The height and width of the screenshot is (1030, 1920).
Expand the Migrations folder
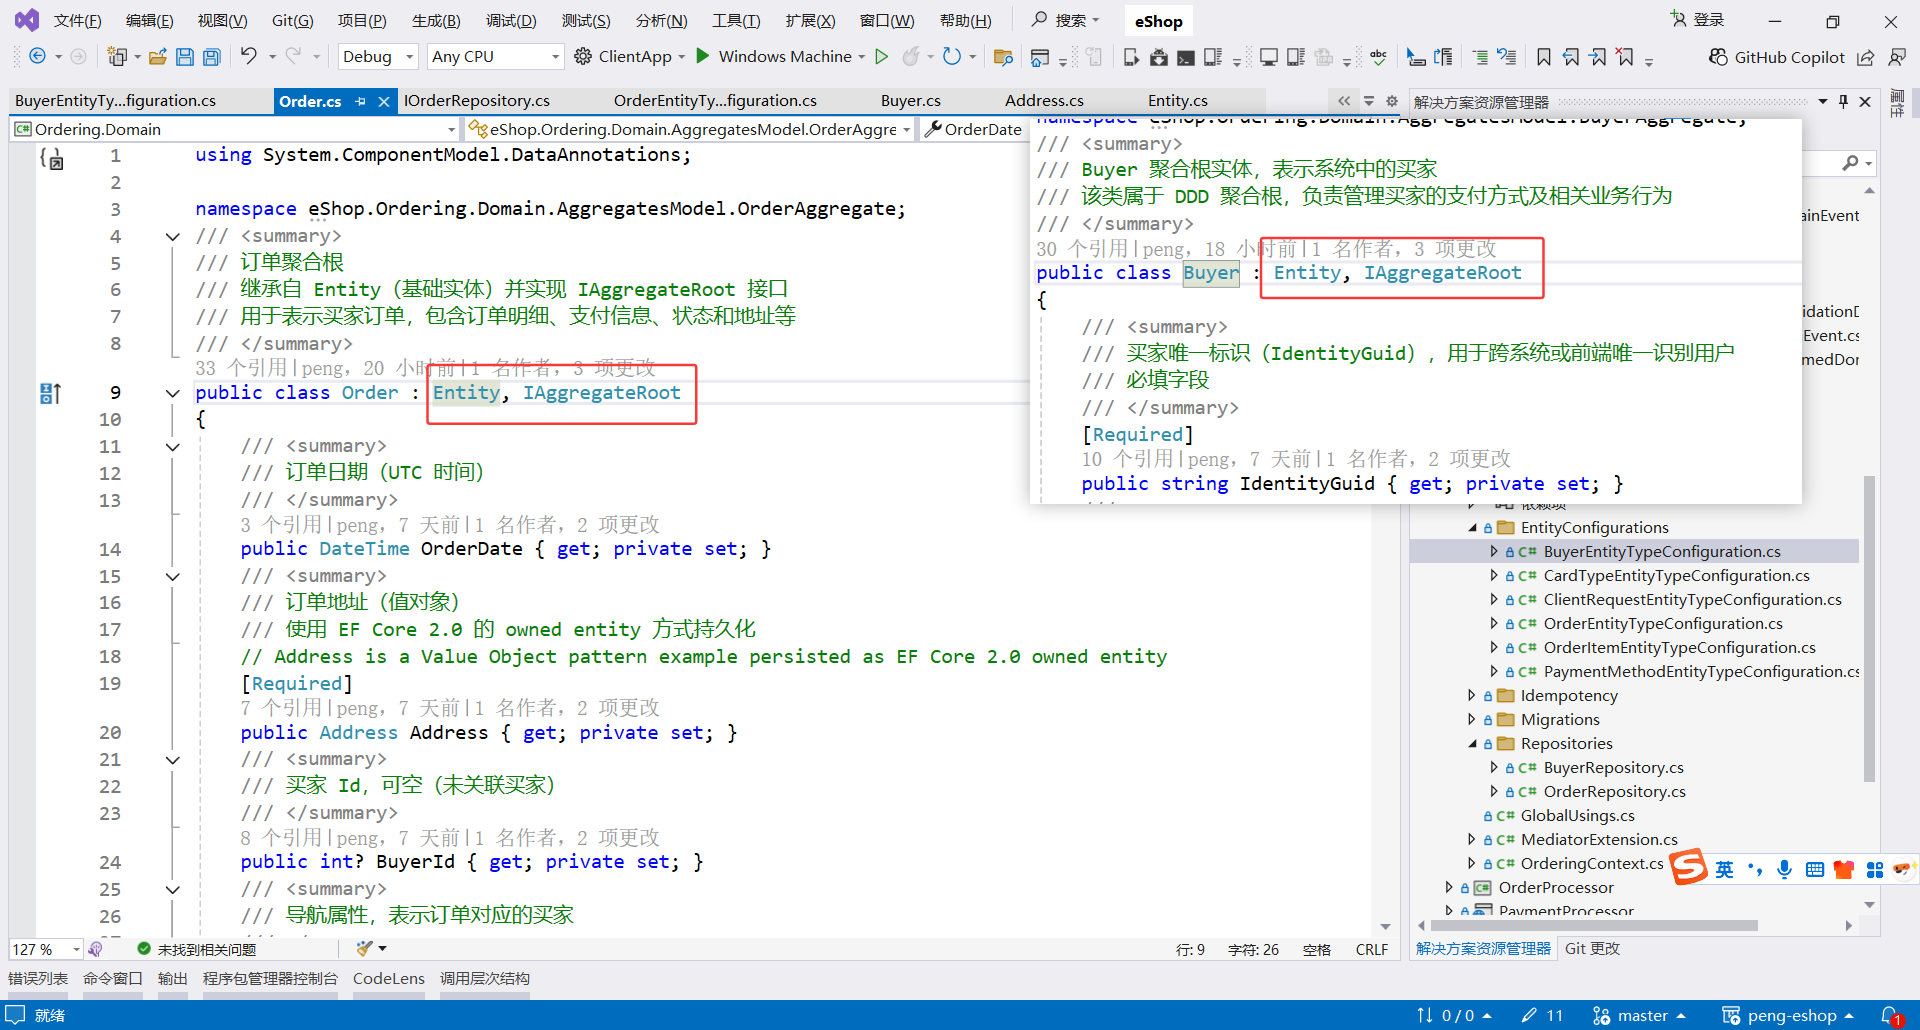pos(1472,720)
